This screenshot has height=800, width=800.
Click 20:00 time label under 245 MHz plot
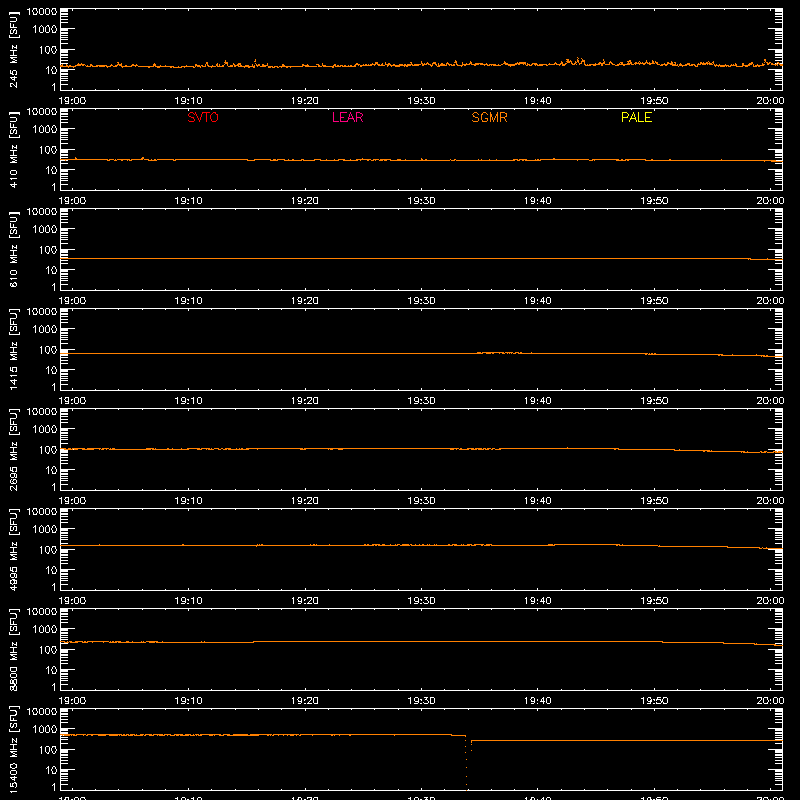tap(770, 101)
